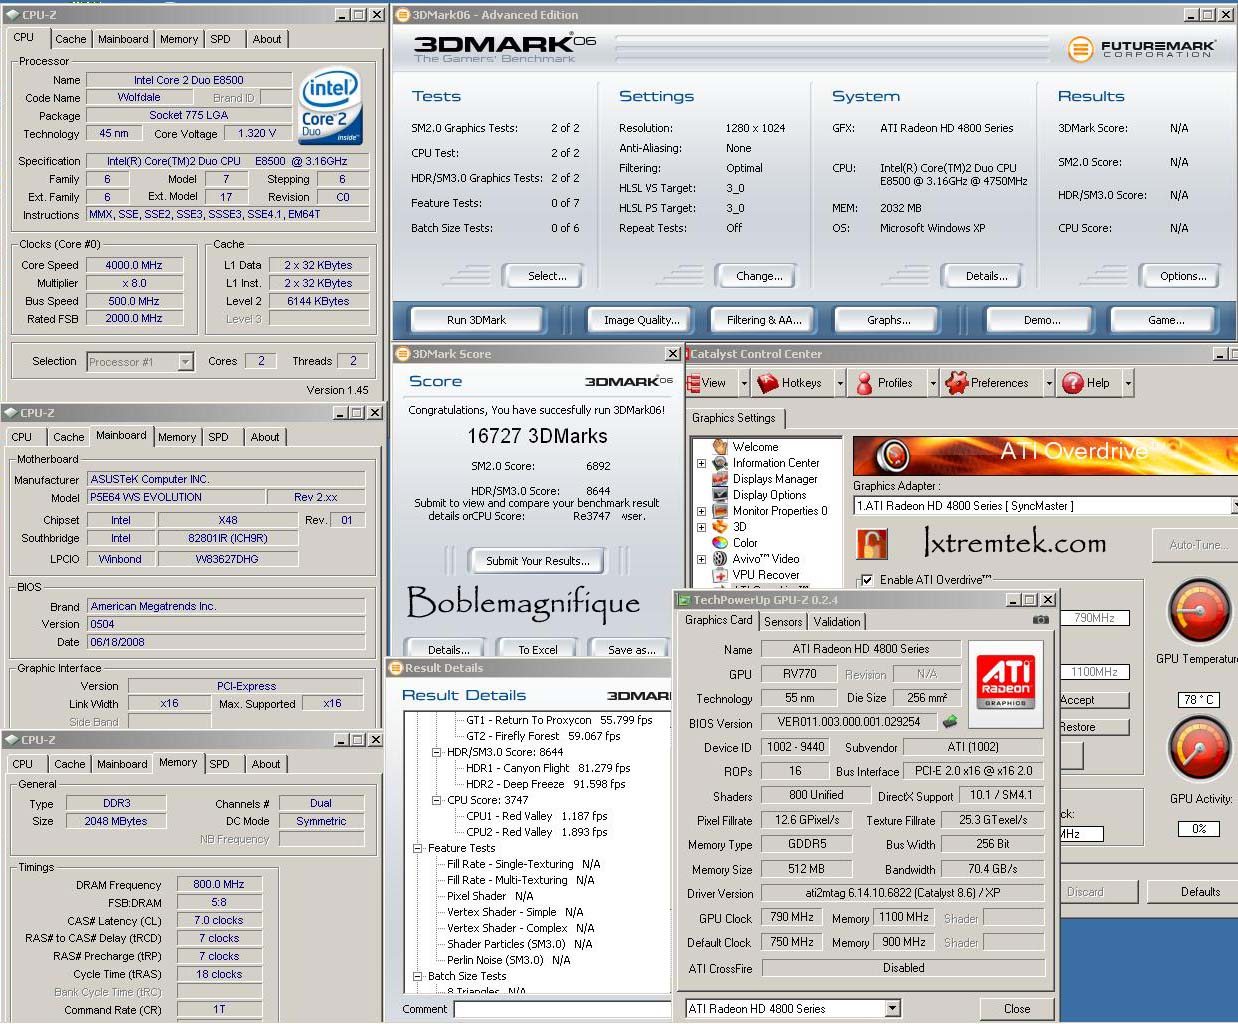Open the CPU-Z Processor #1 selection dropdown
This screenshot has width=1238, height=1024.
click(185, 362)
